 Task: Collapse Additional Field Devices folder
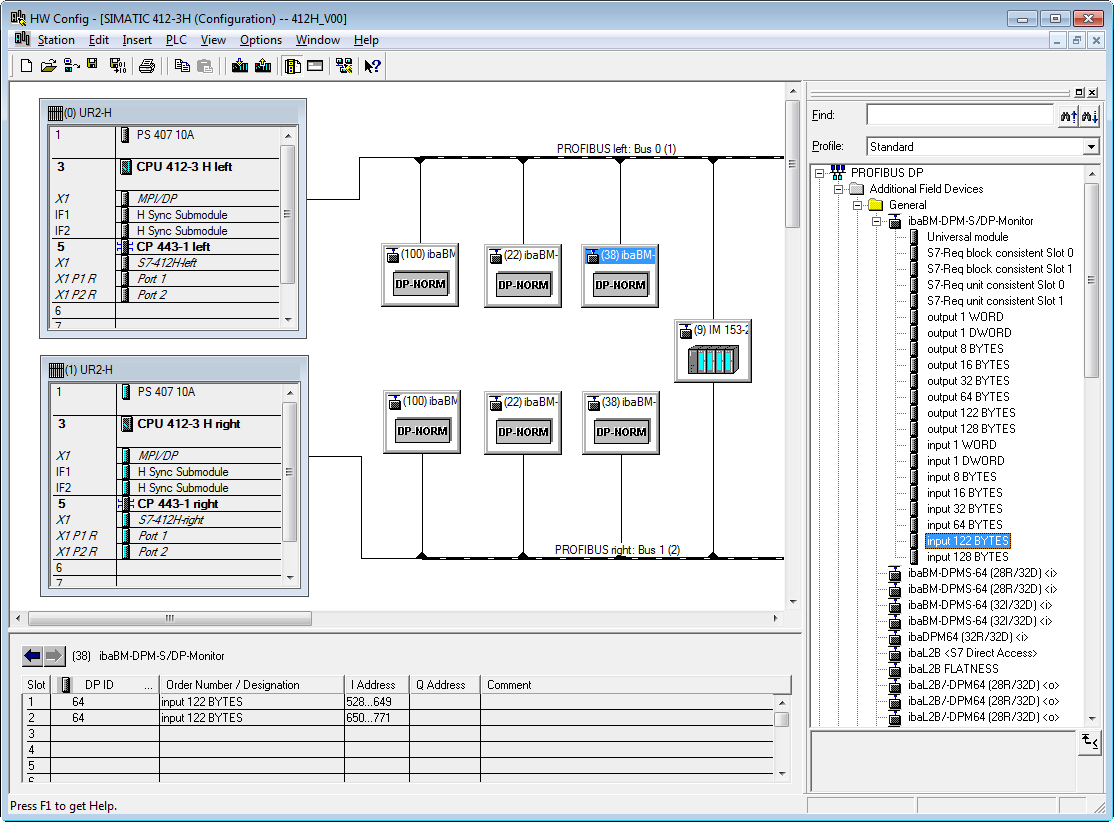pos(838,189)
